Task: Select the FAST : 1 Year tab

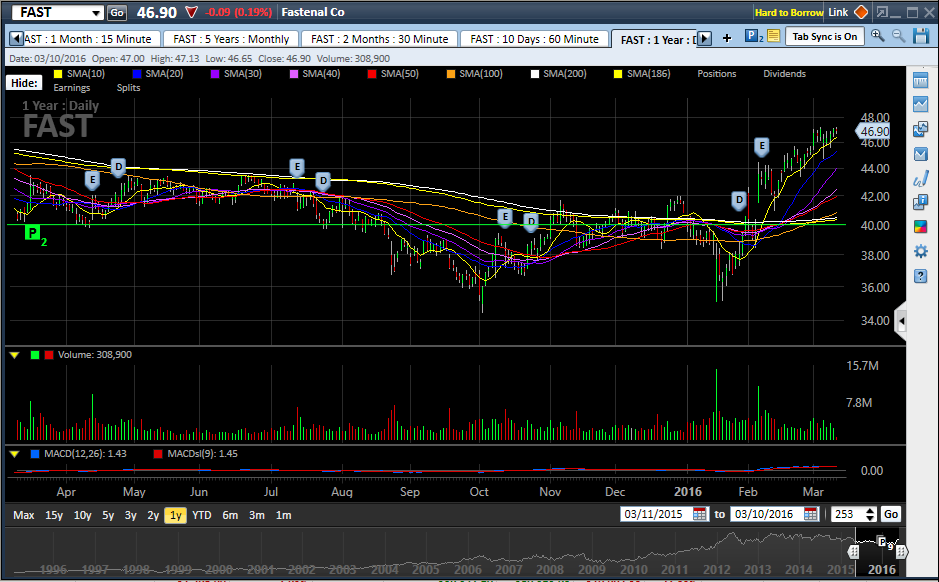Action: coord(654,40)
